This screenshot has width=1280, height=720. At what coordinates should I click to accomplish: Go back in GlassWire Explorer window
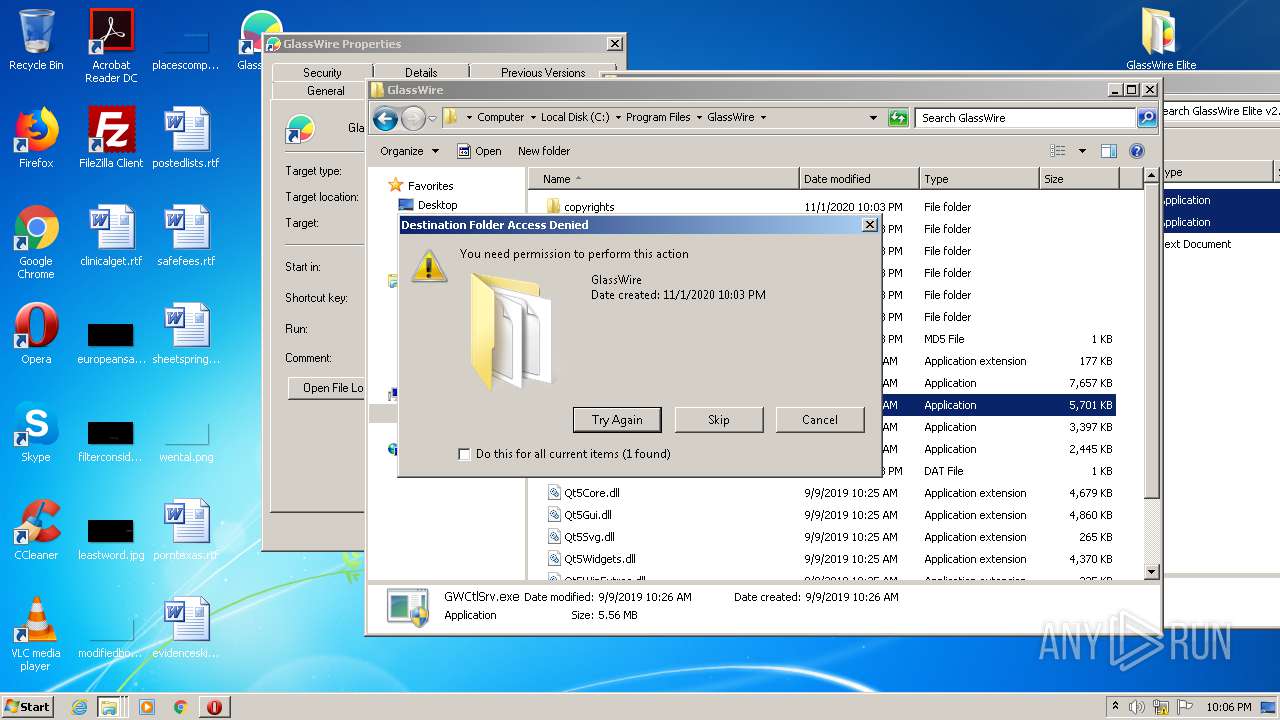pyautogui.click(x=385, y=119)
